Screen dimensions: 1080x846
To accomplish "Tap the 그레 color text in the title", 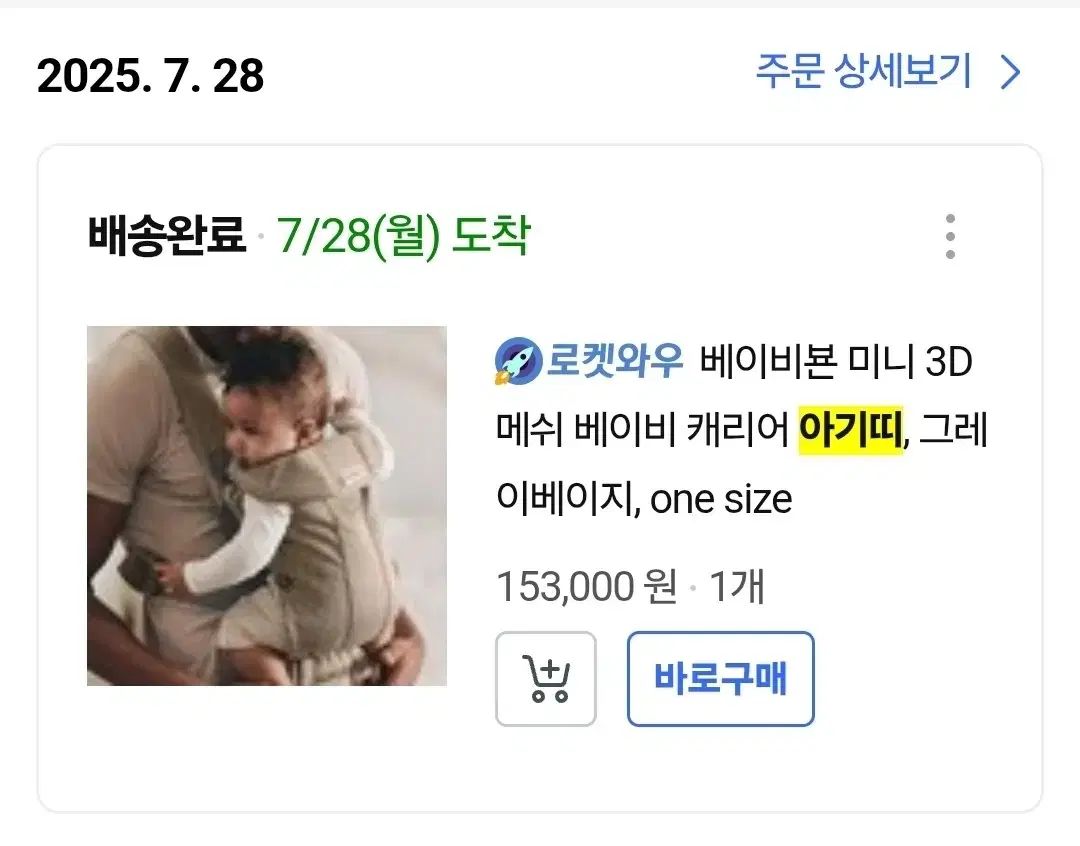I will point(953,430).
